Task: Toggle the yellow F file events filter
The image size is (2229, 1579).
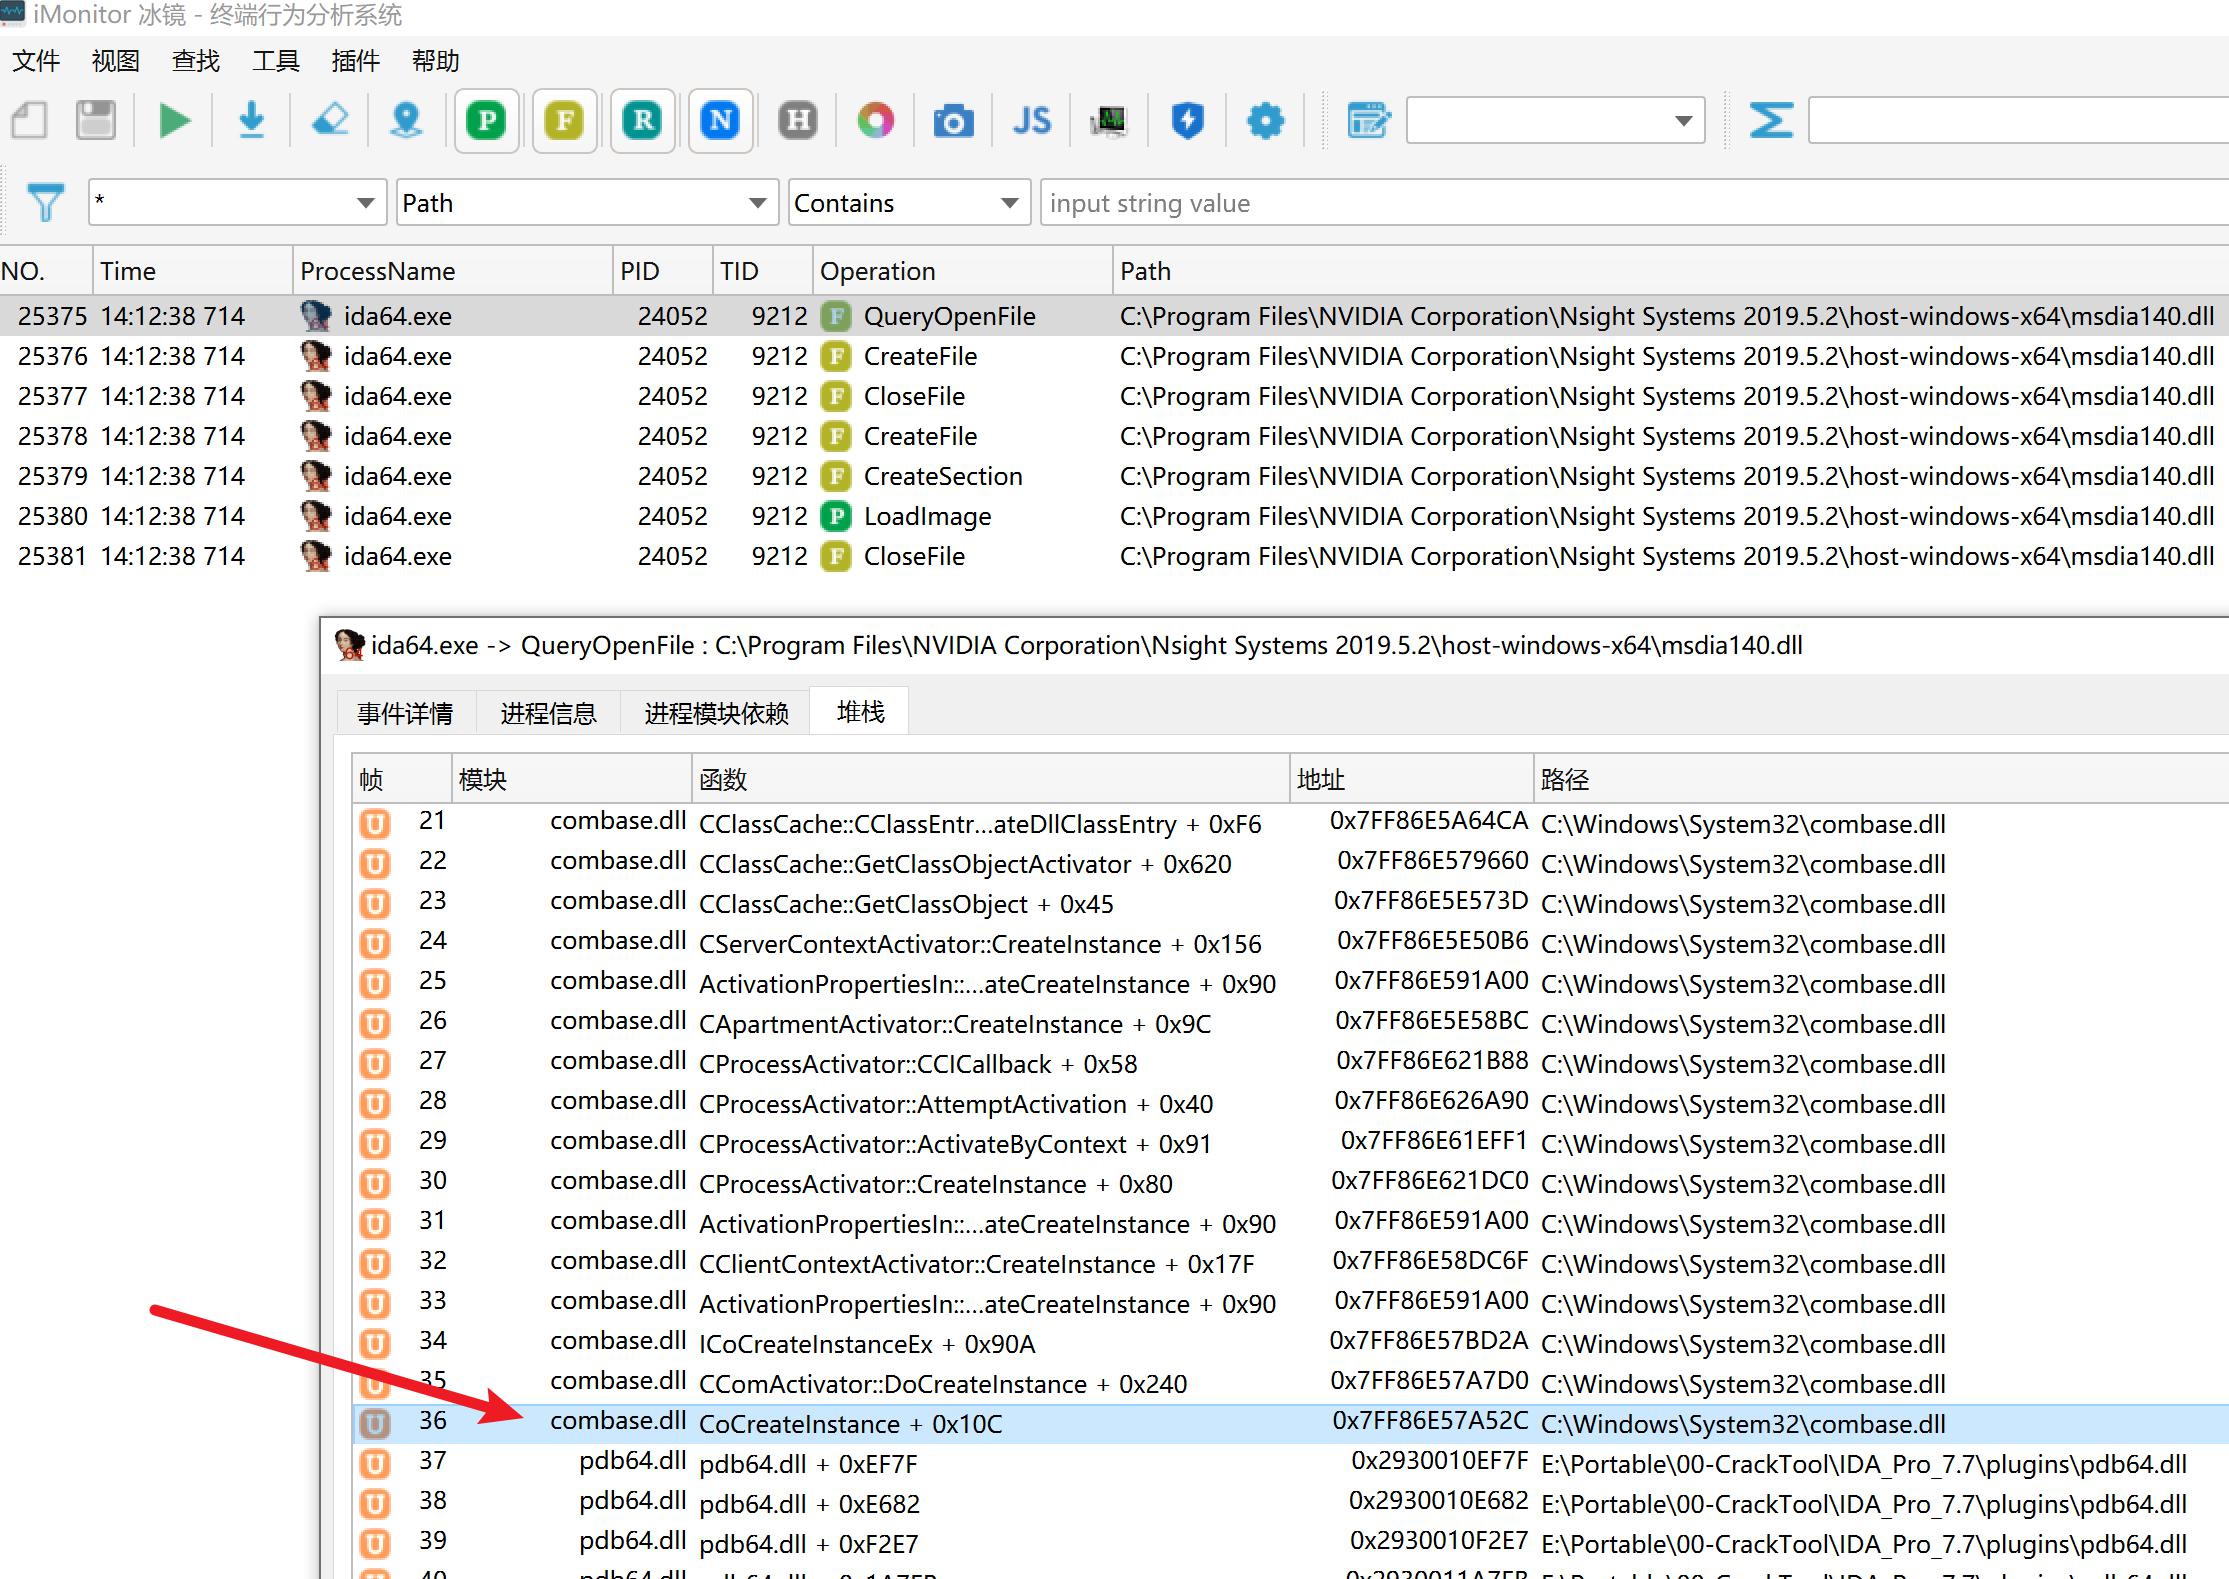Action: [x=565, y=121]
